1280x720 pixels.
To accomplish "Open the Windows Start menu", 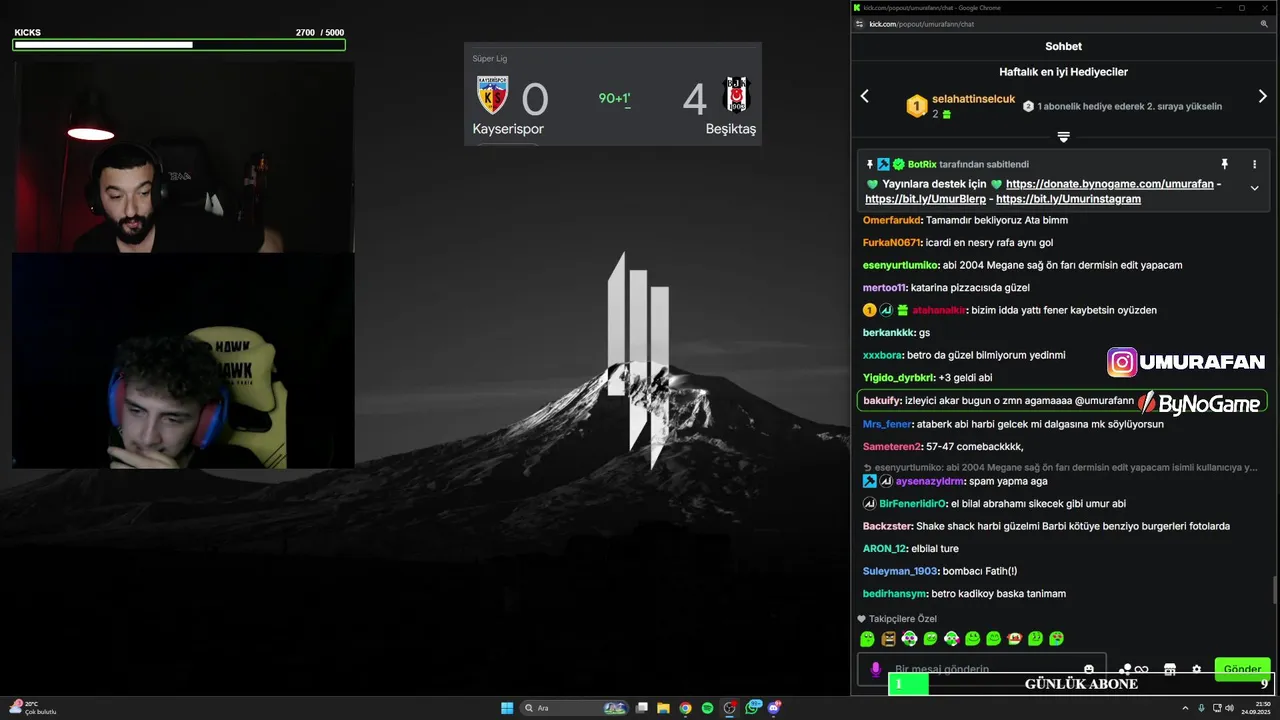I will 507,708.
